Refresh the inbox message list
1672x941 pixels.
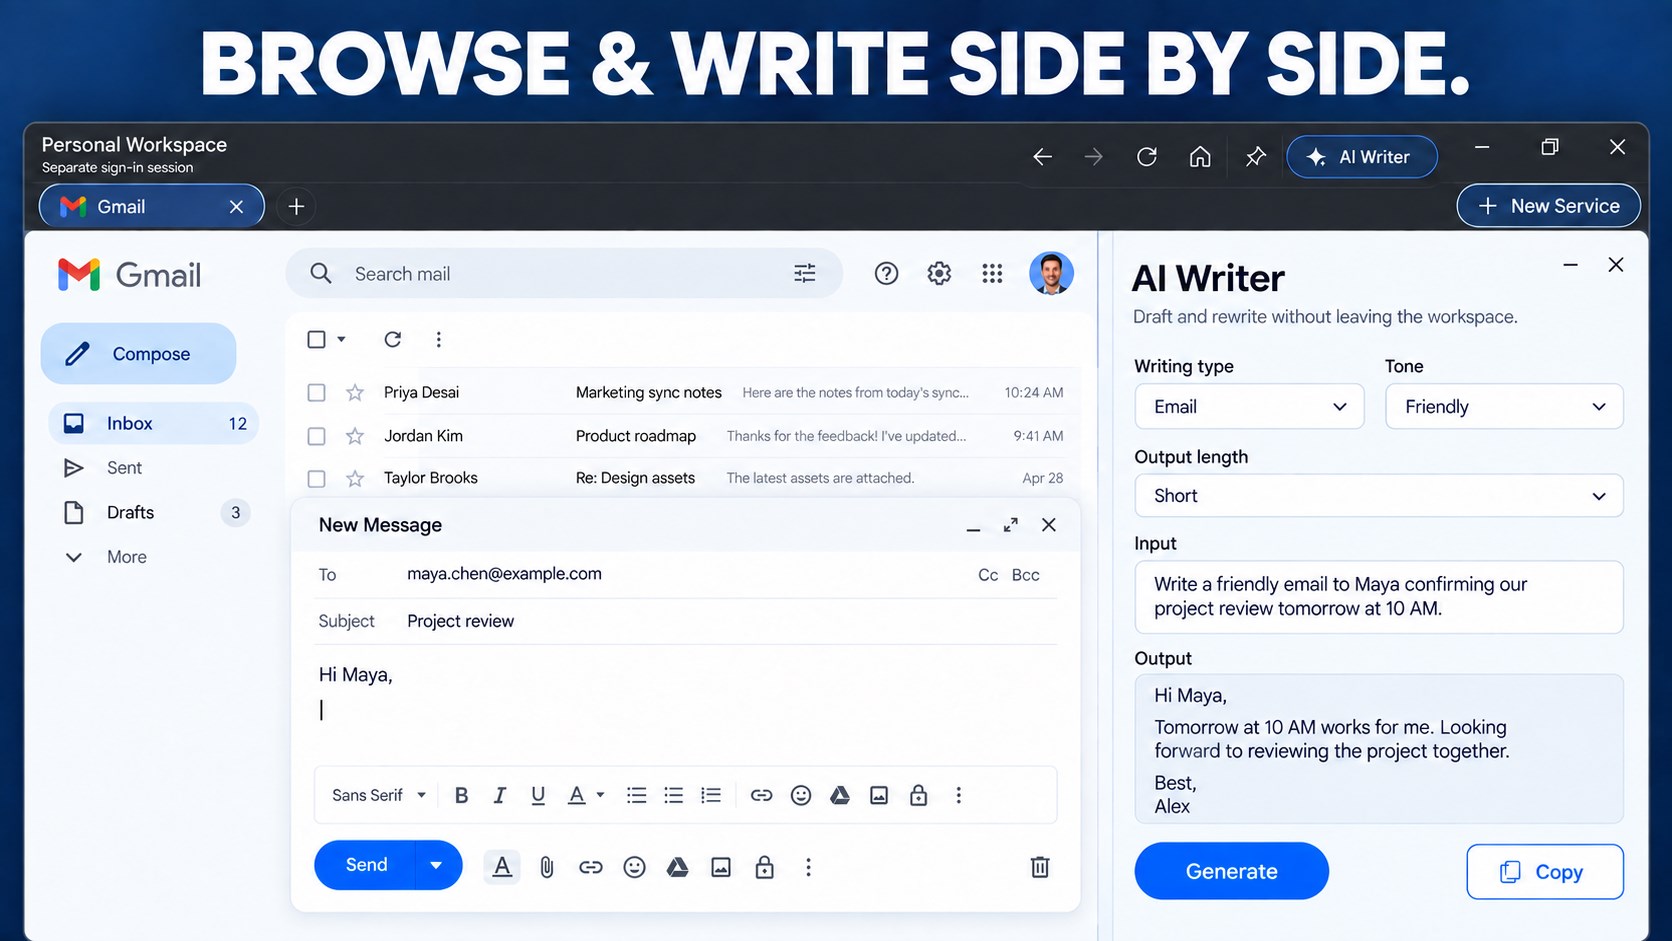pyautogui.click(x=393, y=339)
